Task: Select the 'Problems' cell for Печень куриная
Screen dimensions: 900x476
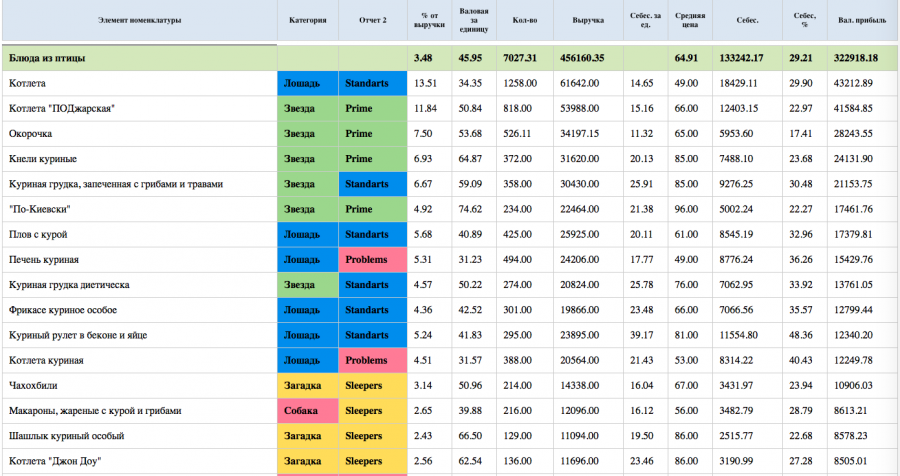Action: tap(373, 260)
